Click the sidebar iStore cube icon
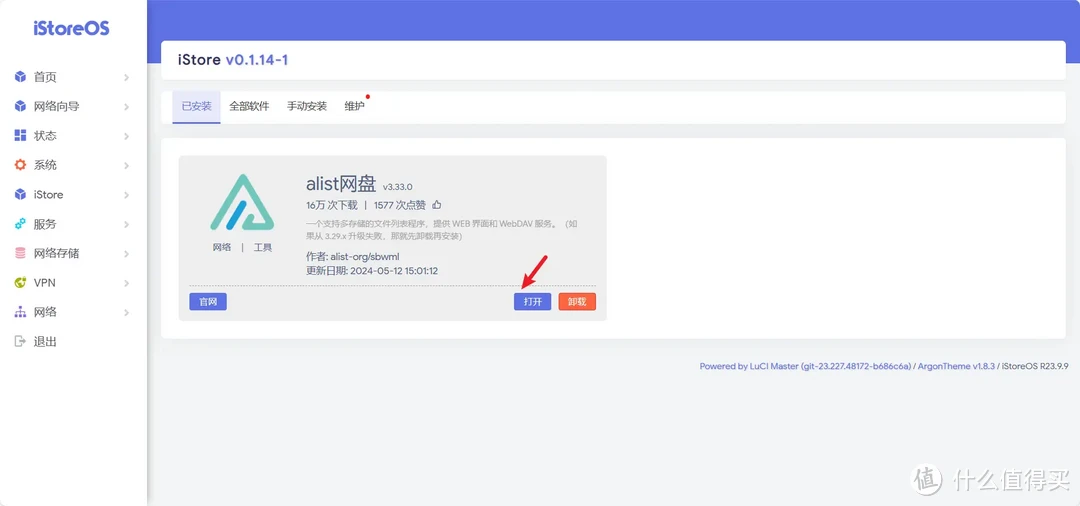The image size is (1080, 506). tap(21, 195)
